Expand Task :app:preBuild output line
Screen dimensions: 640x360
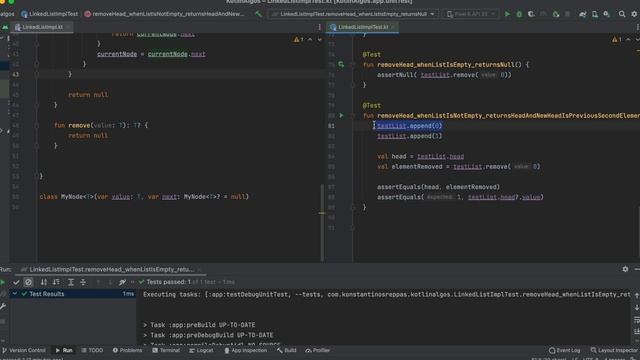(145, 325)
